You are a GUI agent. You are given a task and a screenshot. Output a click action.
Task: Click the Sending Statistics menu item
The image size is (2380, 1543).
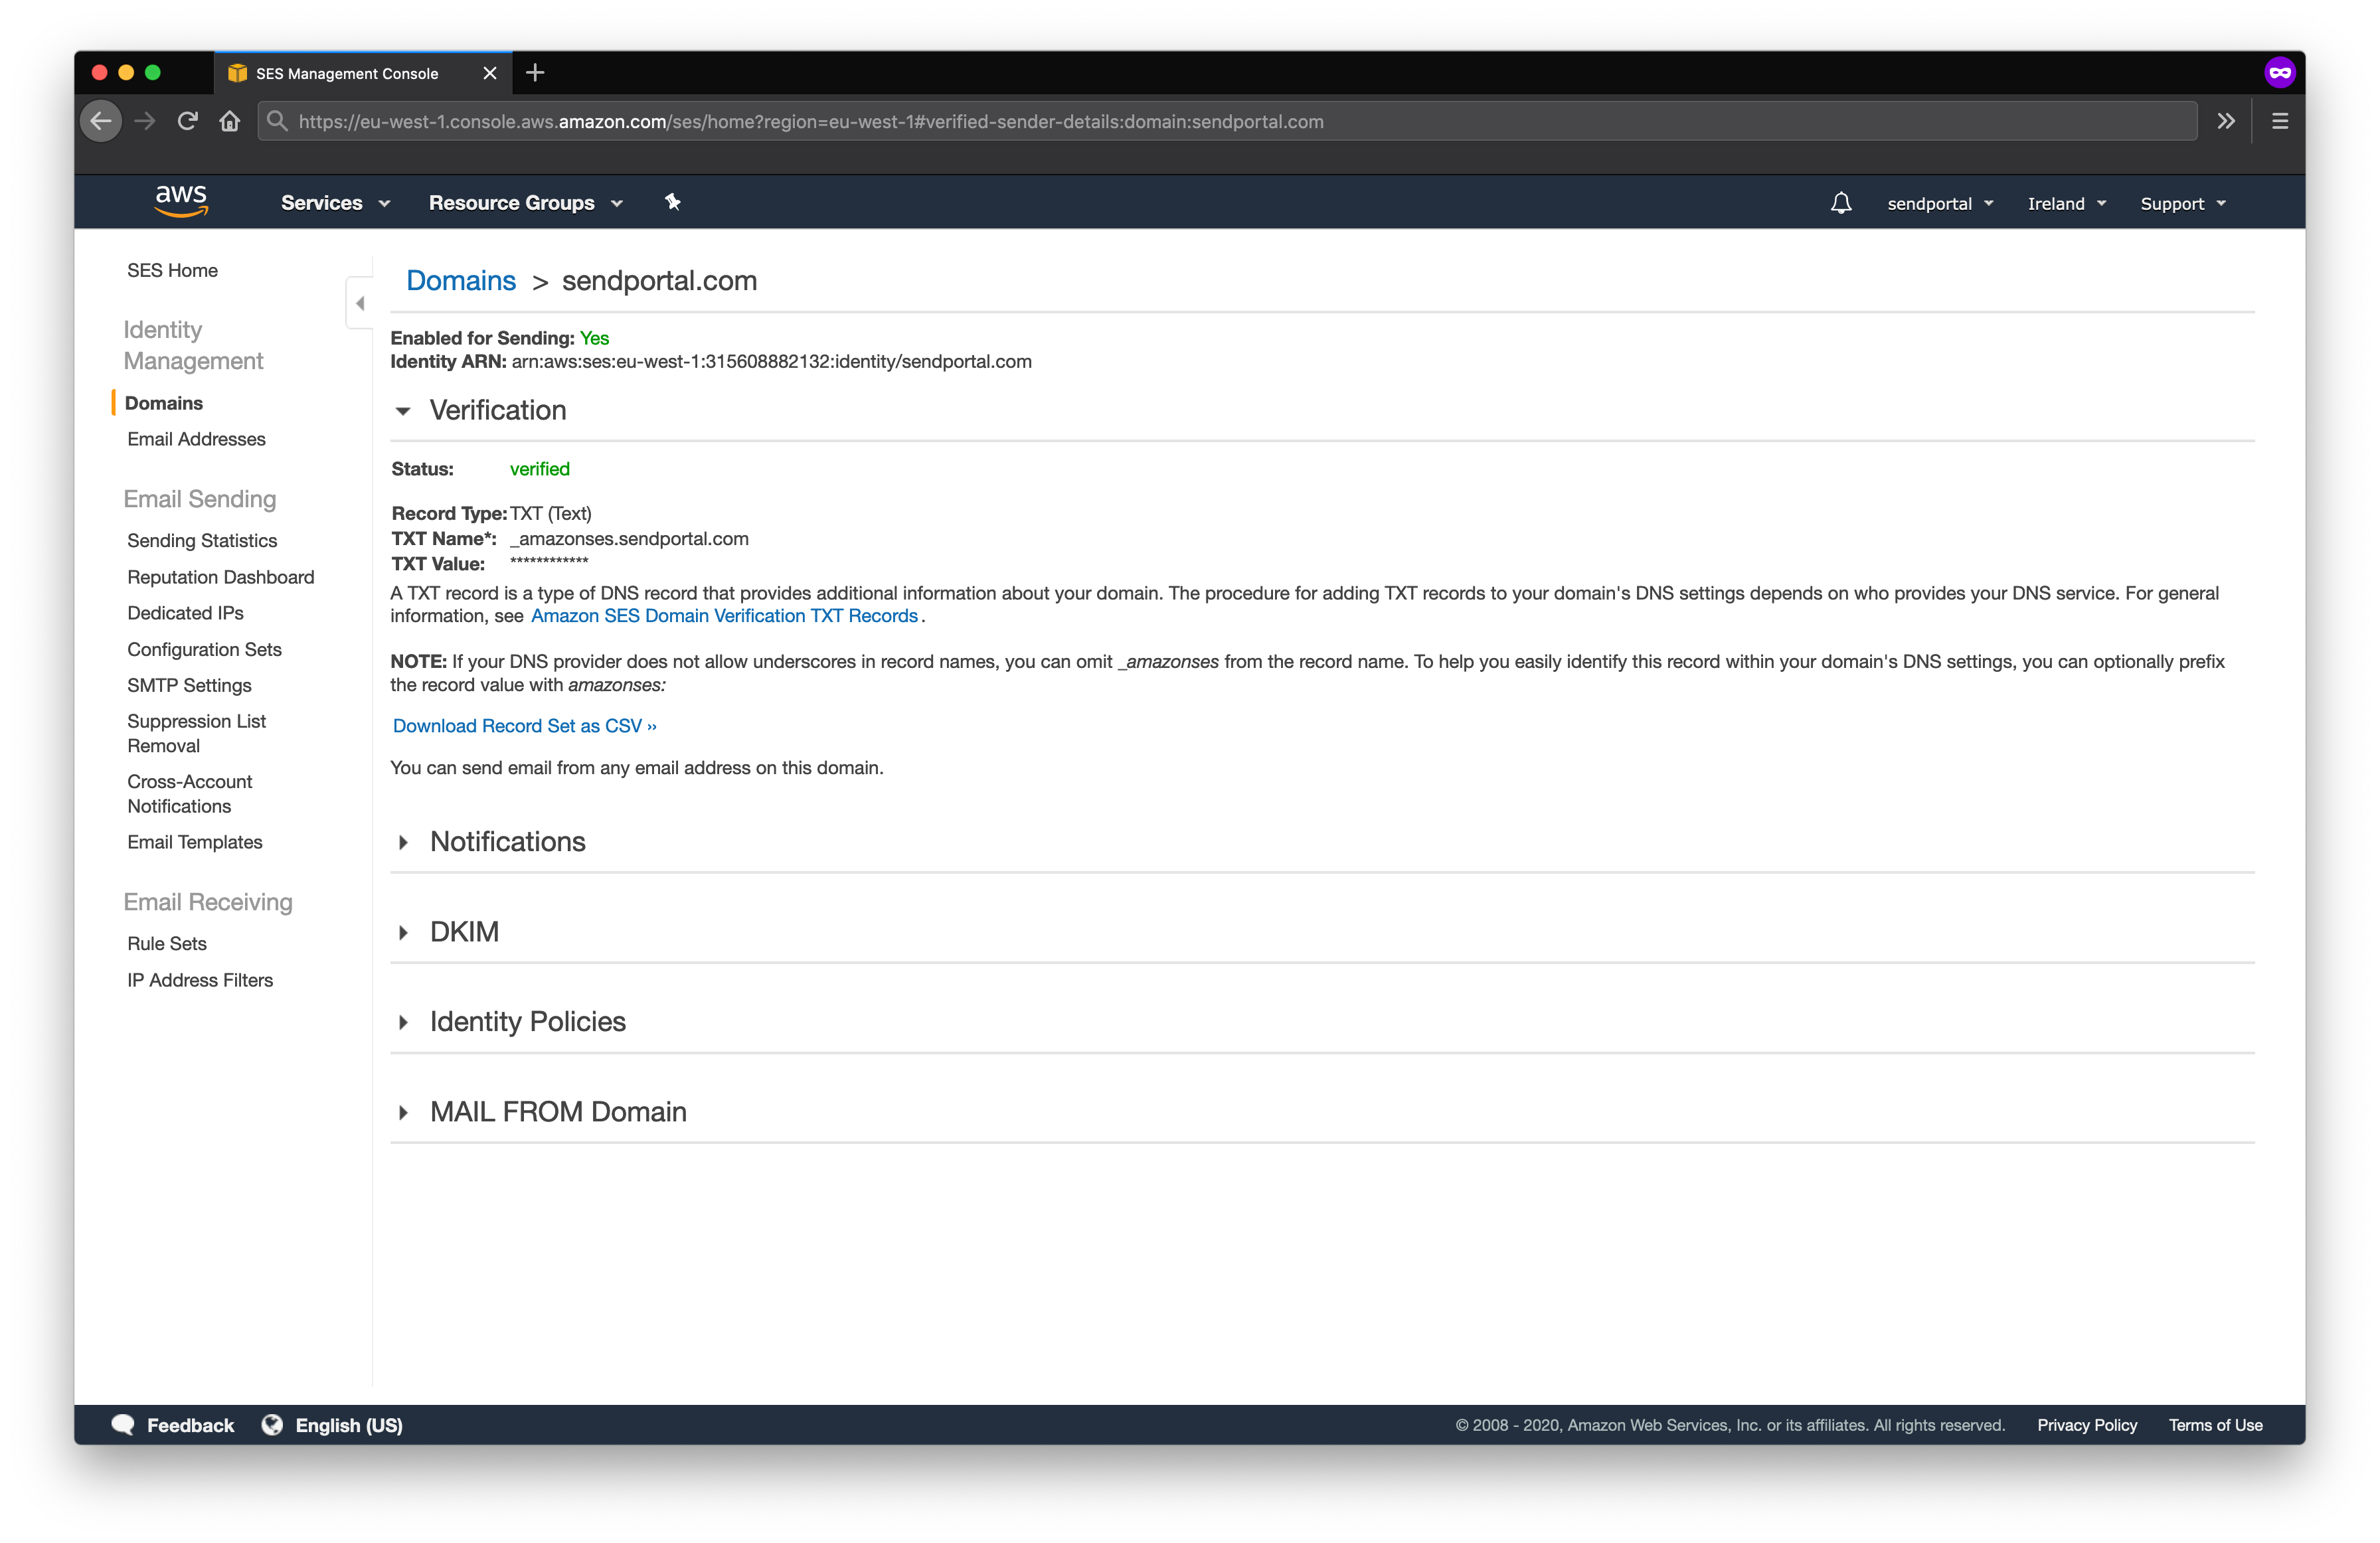201,541
